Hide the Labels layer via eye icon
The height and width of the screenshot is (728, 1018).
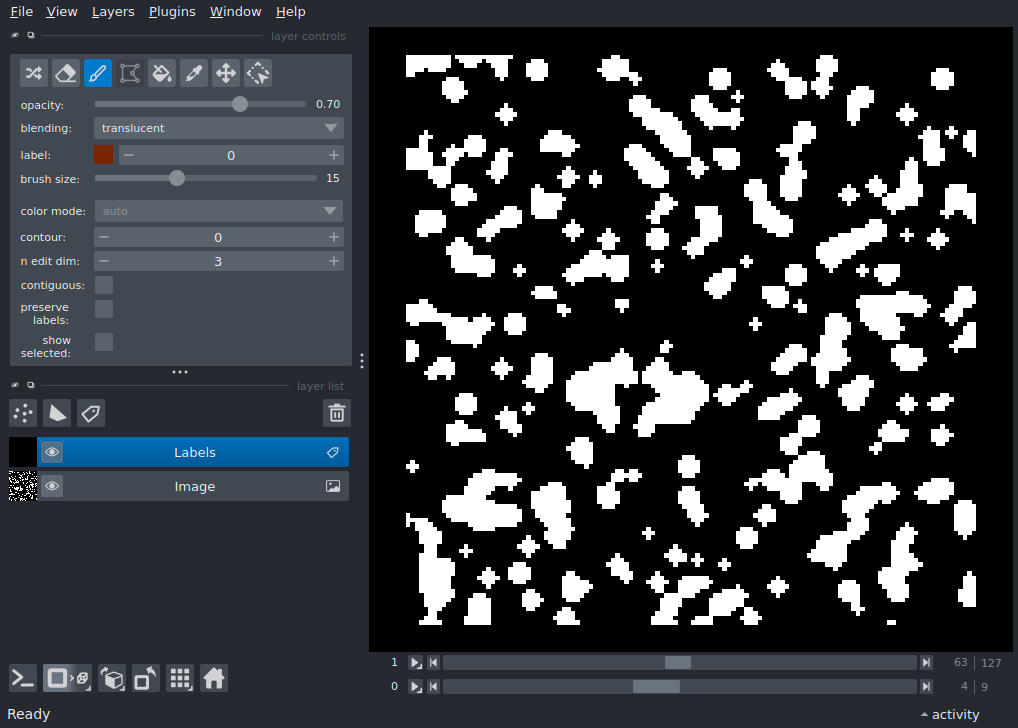(52, 453)
